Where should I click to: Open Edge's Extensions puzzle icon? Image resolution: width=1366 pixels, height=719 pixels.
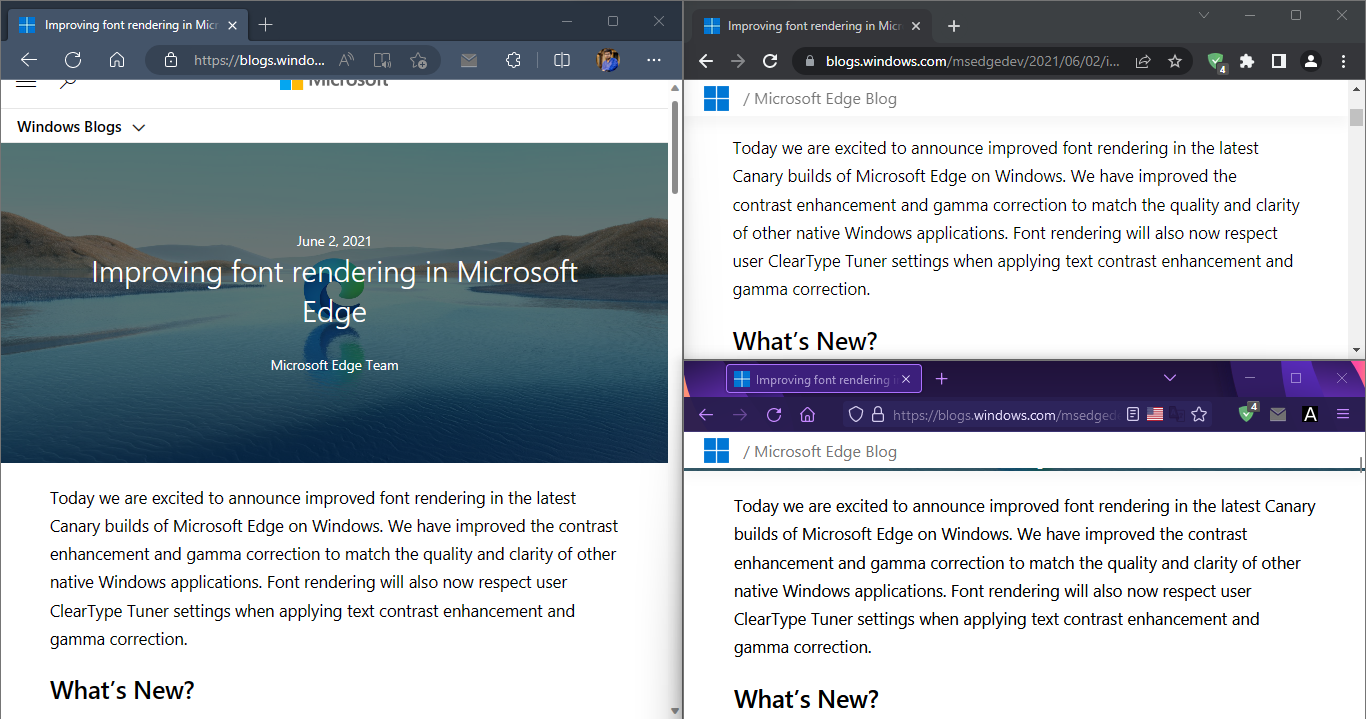coord(513,60)
